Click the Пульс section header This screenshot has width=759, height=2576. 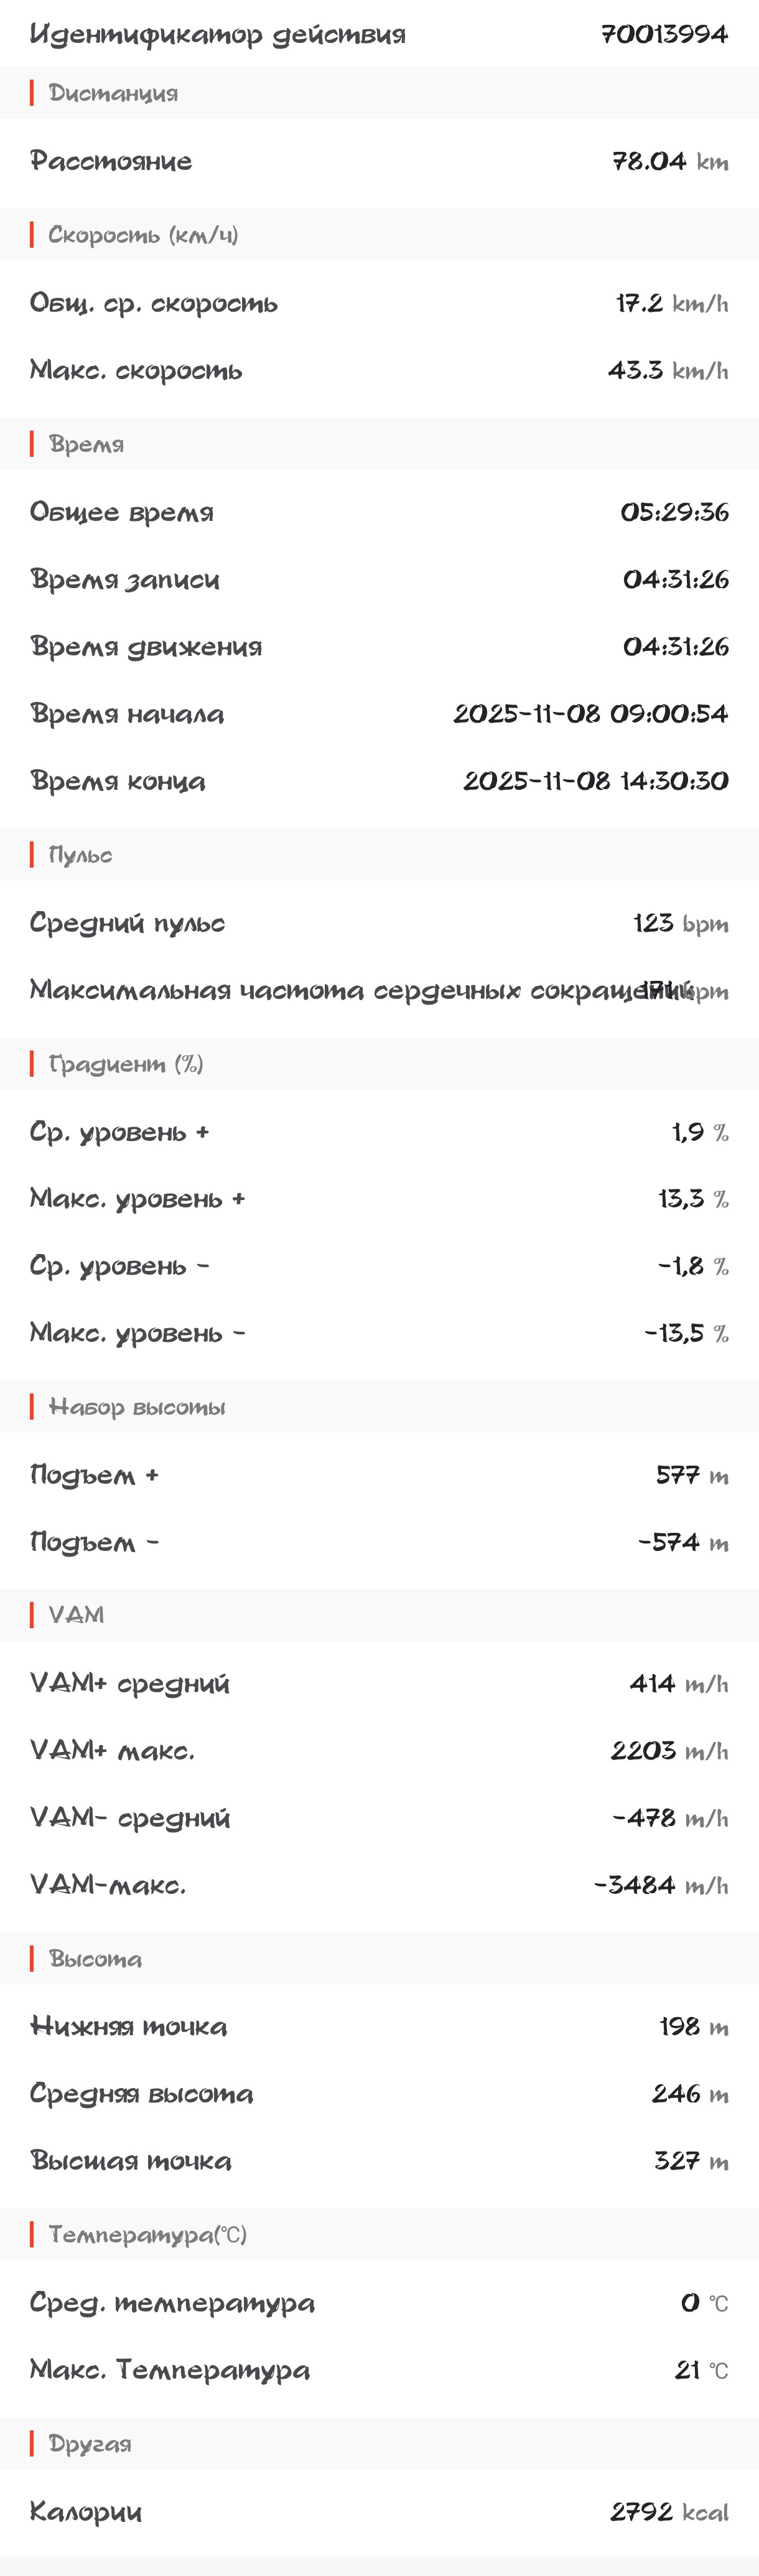[379, 855]
